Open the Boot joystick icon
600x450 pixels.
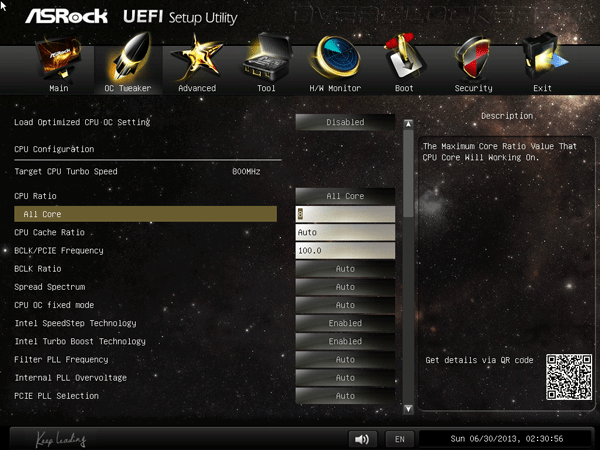[x=404, y=57]
